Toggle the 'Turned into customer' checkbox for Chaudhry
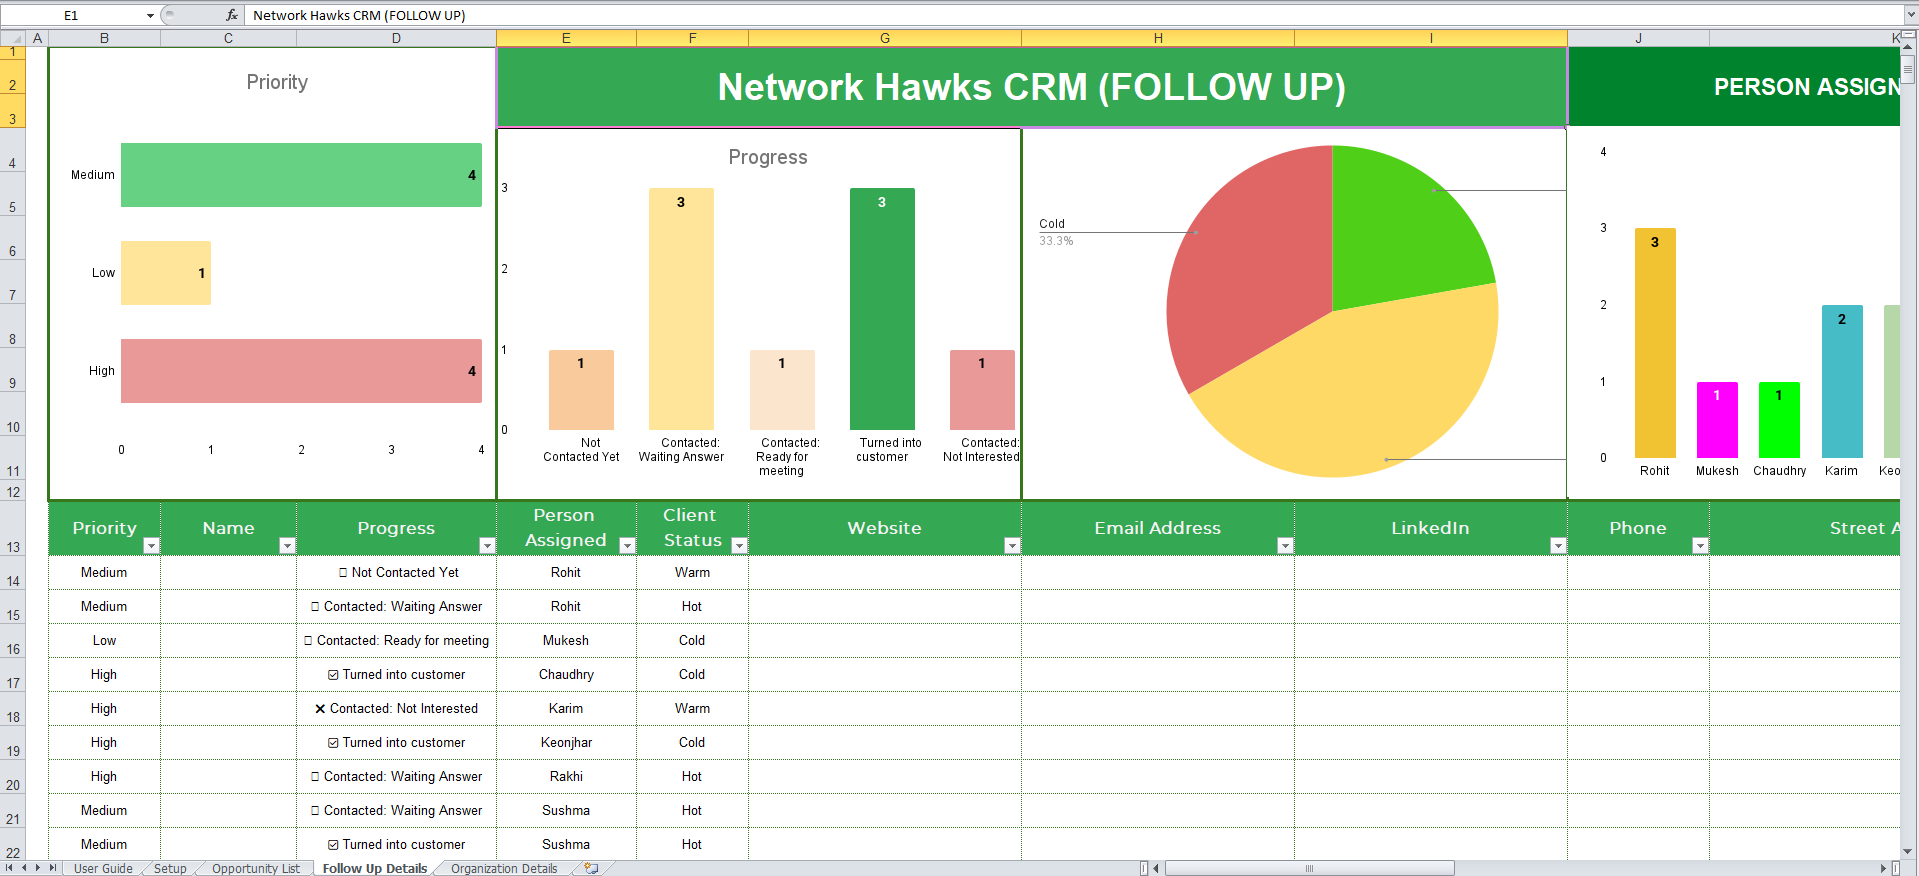 pyautogui.click(x=333, y=675)
